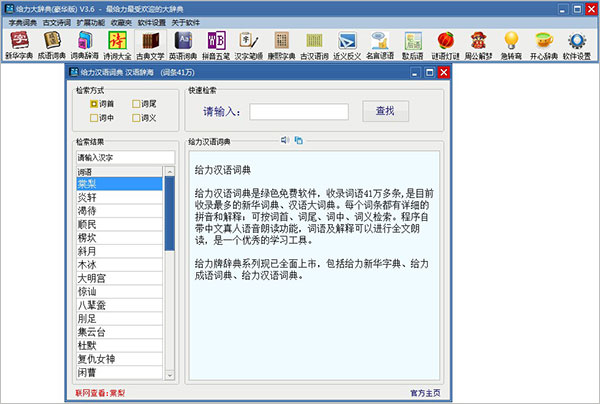Select 木冰 in the word list
600x404 pixels.
pos(119,265)
